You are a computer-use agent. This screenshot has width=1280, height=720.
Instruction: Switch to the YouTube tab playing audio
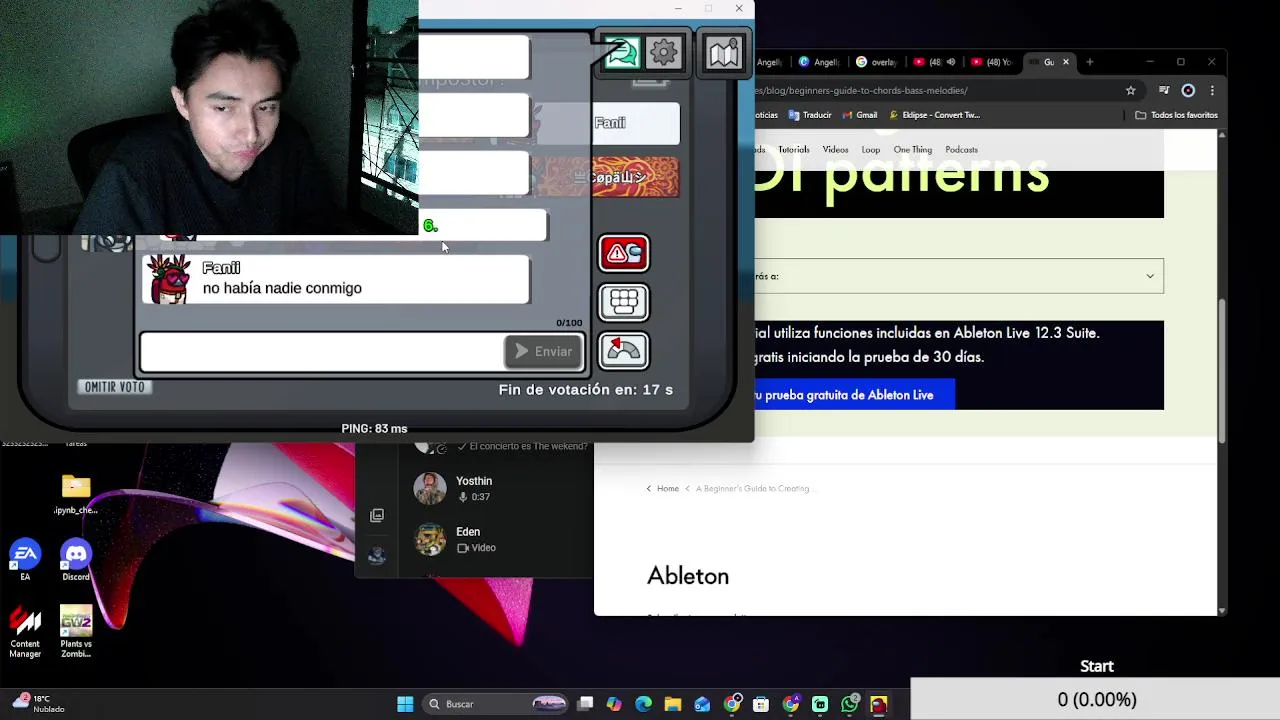coord(933,62)
